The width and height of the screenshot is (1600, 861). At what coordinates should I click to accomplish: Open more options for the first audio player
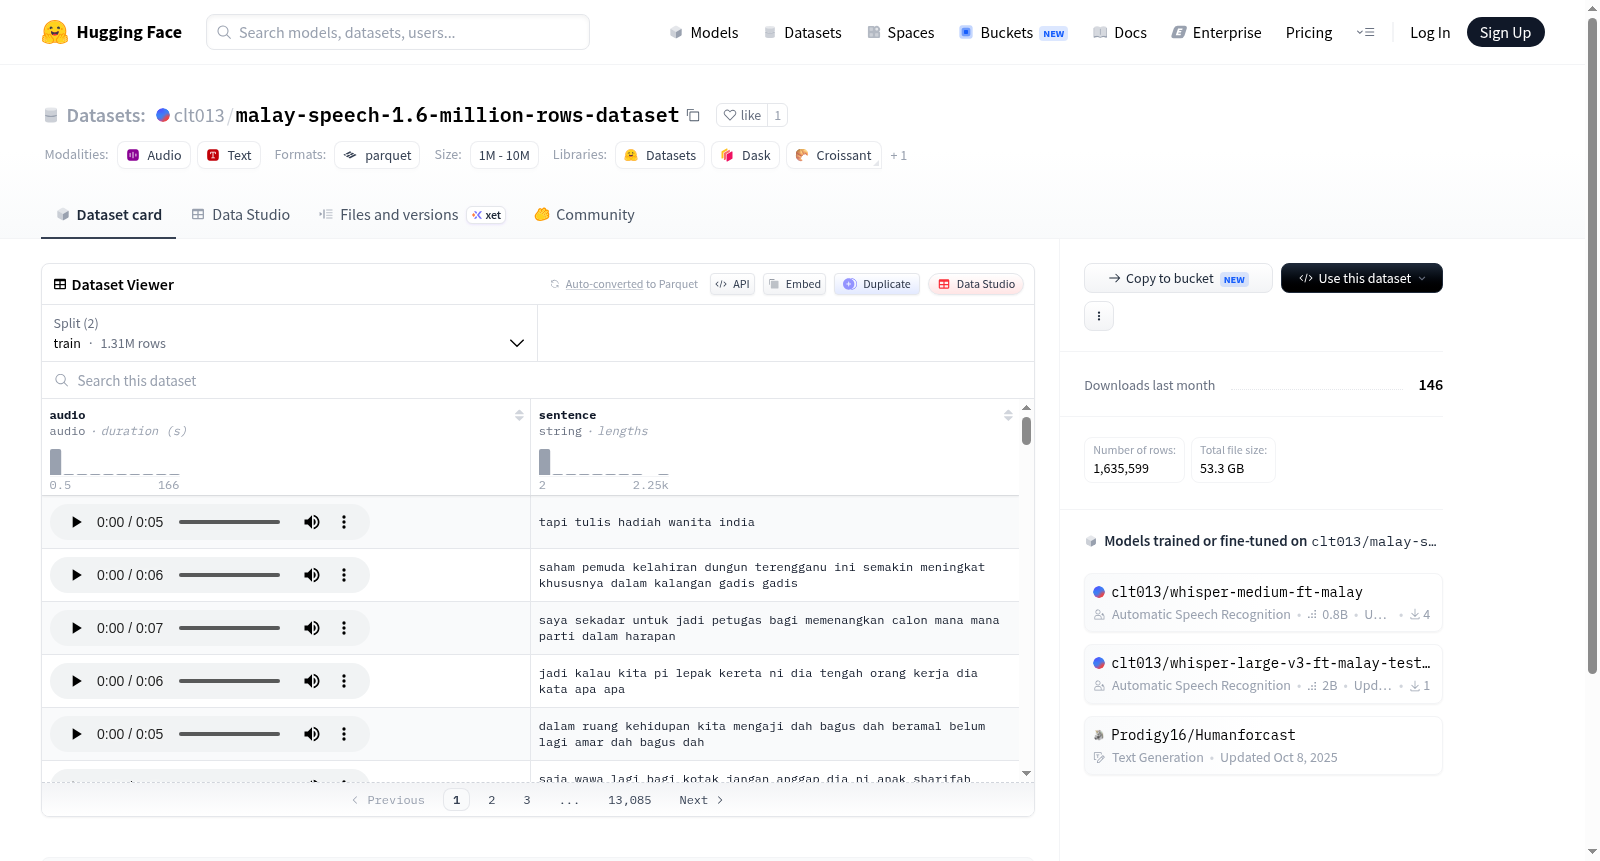click(x=344, y=522)
